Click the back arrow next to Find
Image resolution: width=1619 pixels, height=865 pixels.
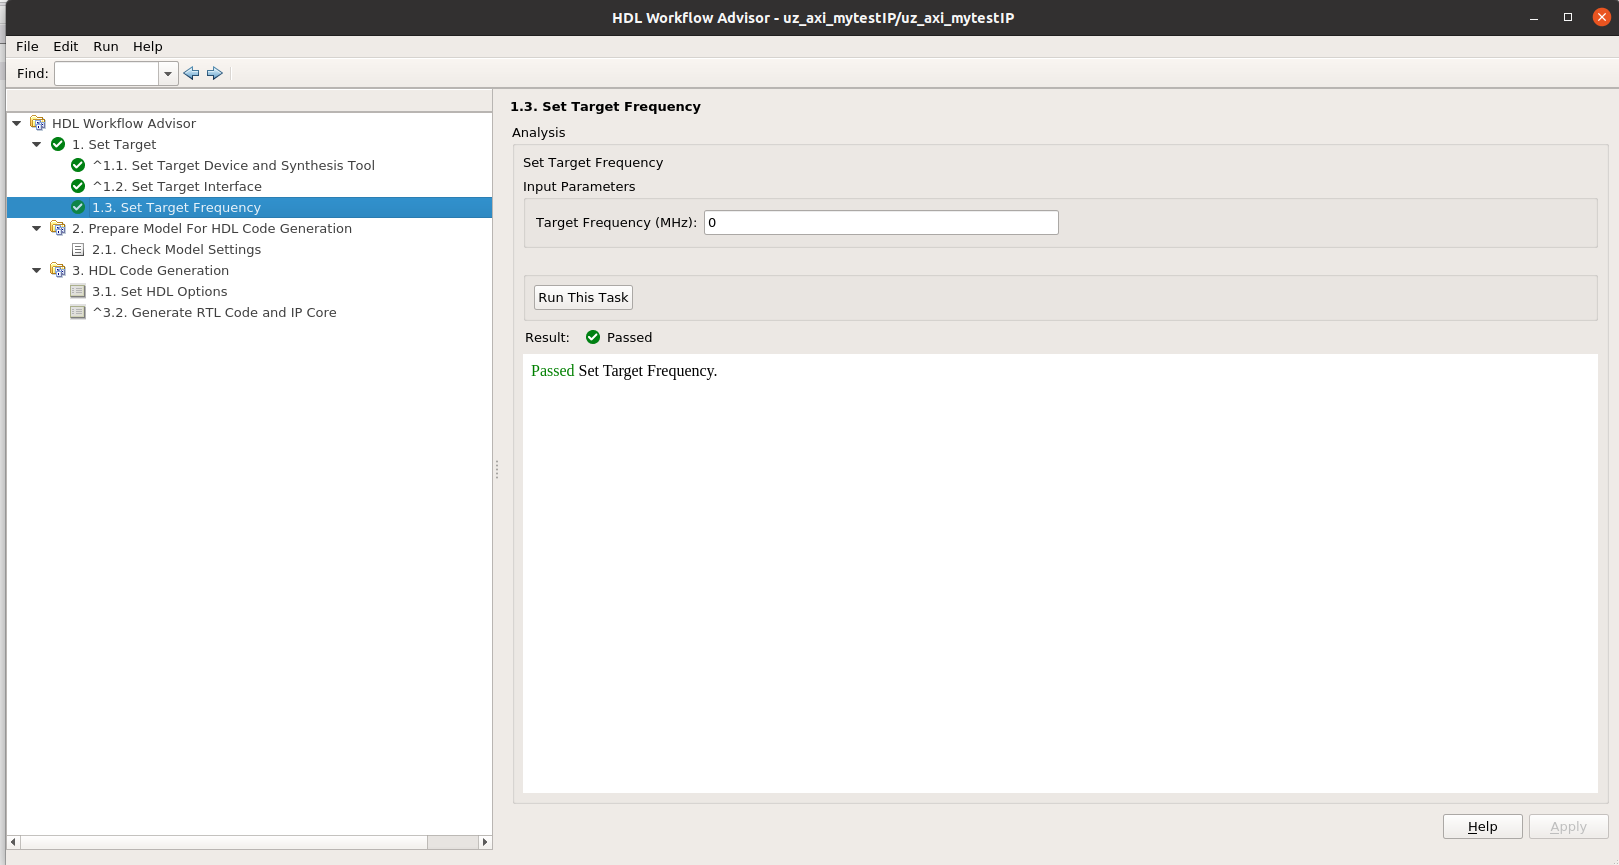point(191,73)
